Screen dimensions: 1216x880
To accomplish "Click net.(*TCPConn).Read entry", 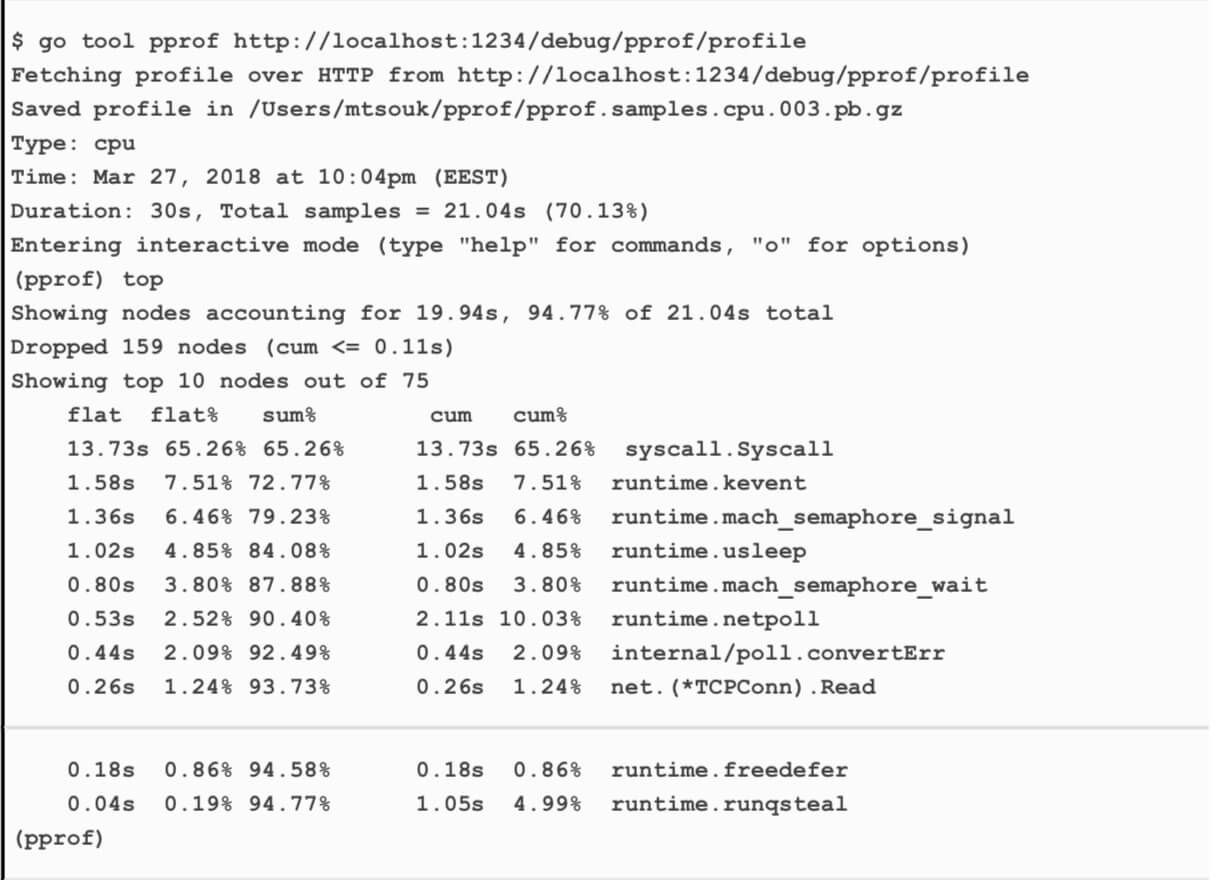I will coord(742,687).
